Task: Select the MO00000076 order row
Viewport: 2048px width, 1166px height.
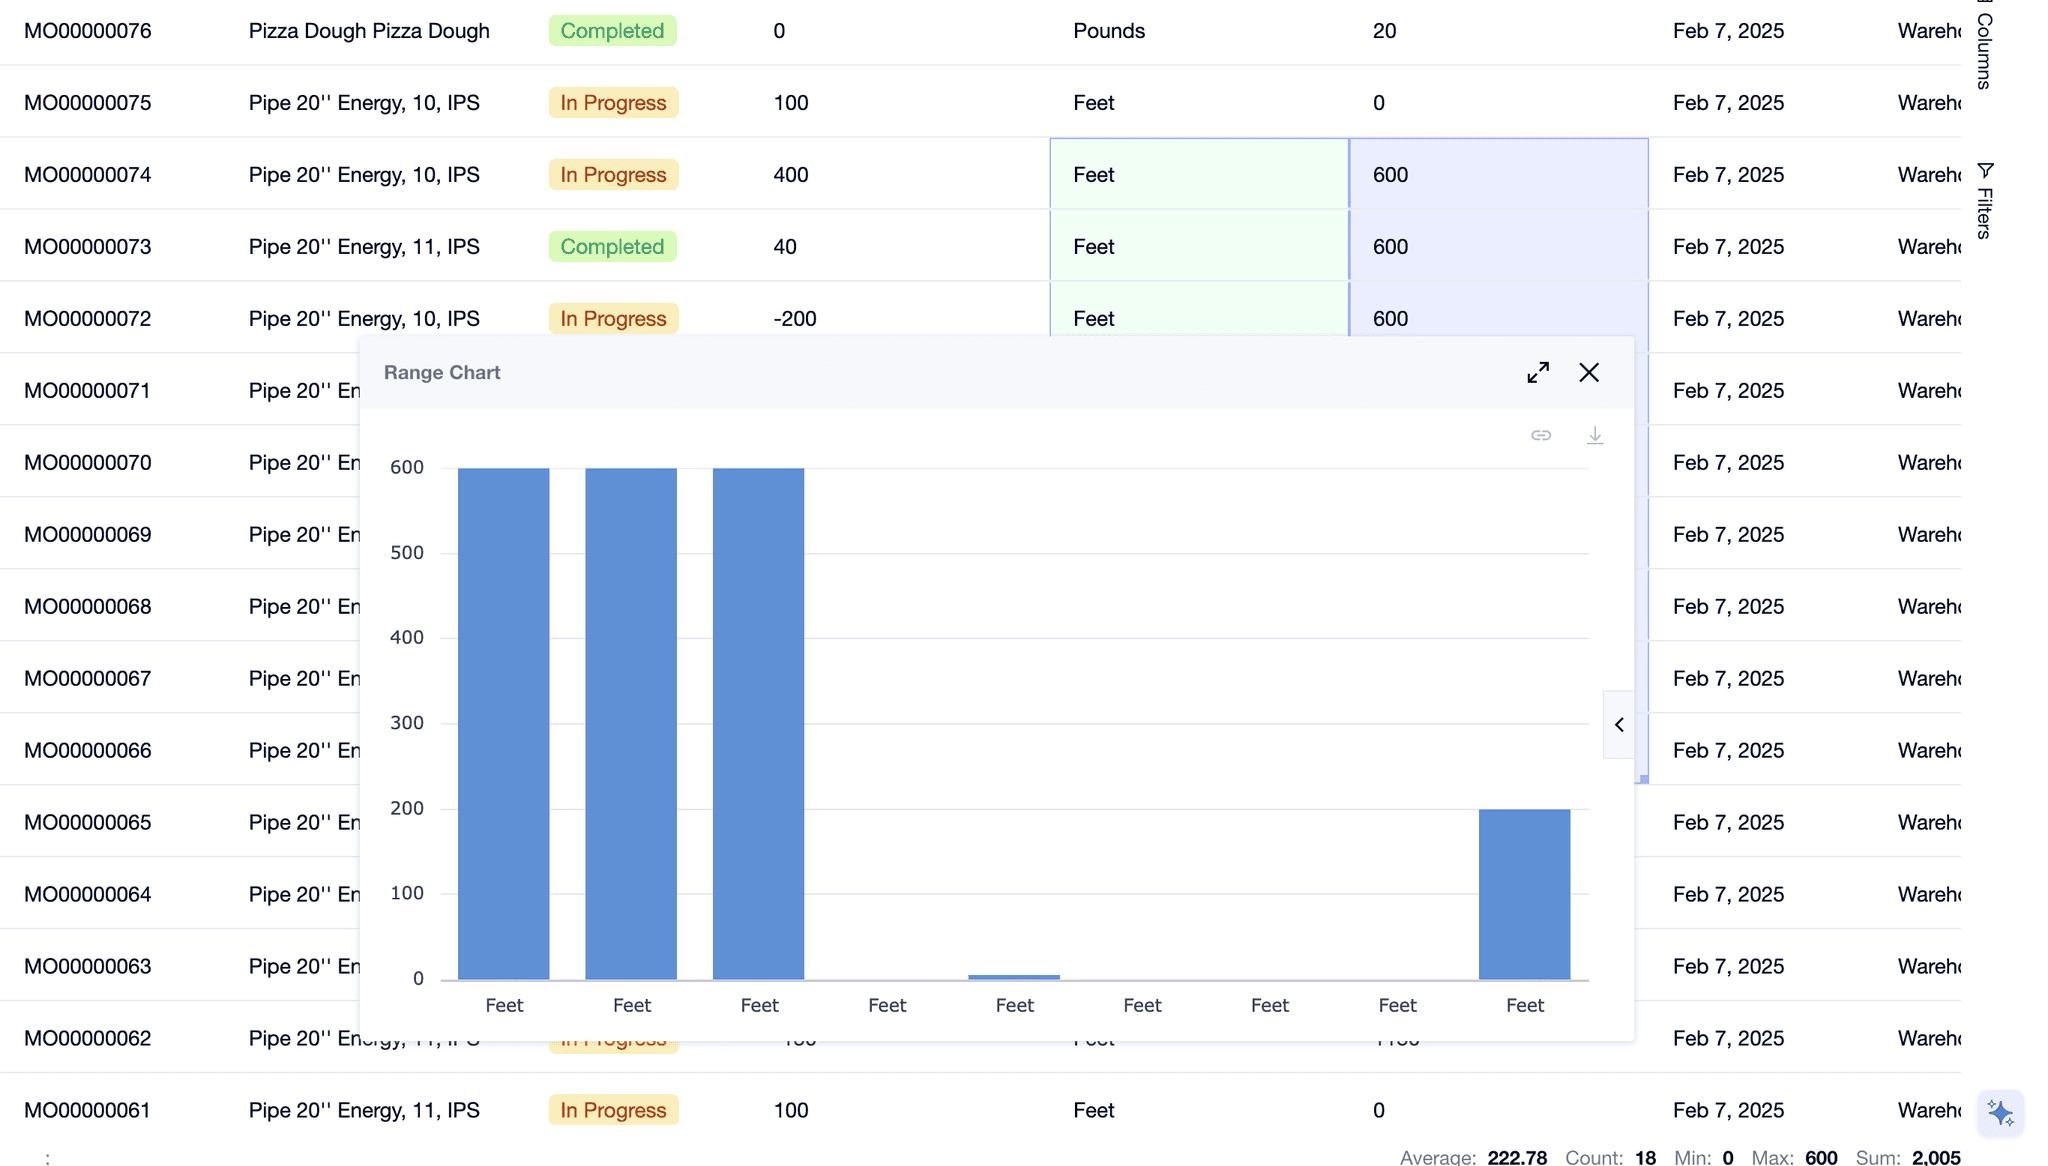Action: 88,31
